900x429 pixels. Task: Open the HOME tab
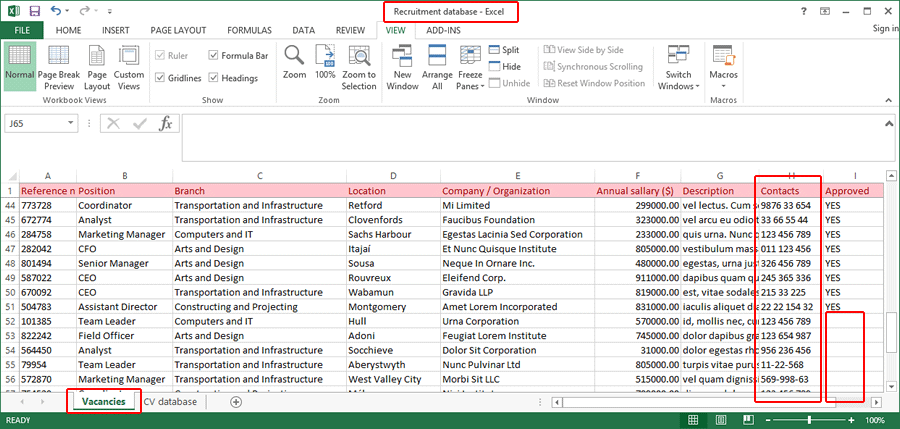point(68,30)
